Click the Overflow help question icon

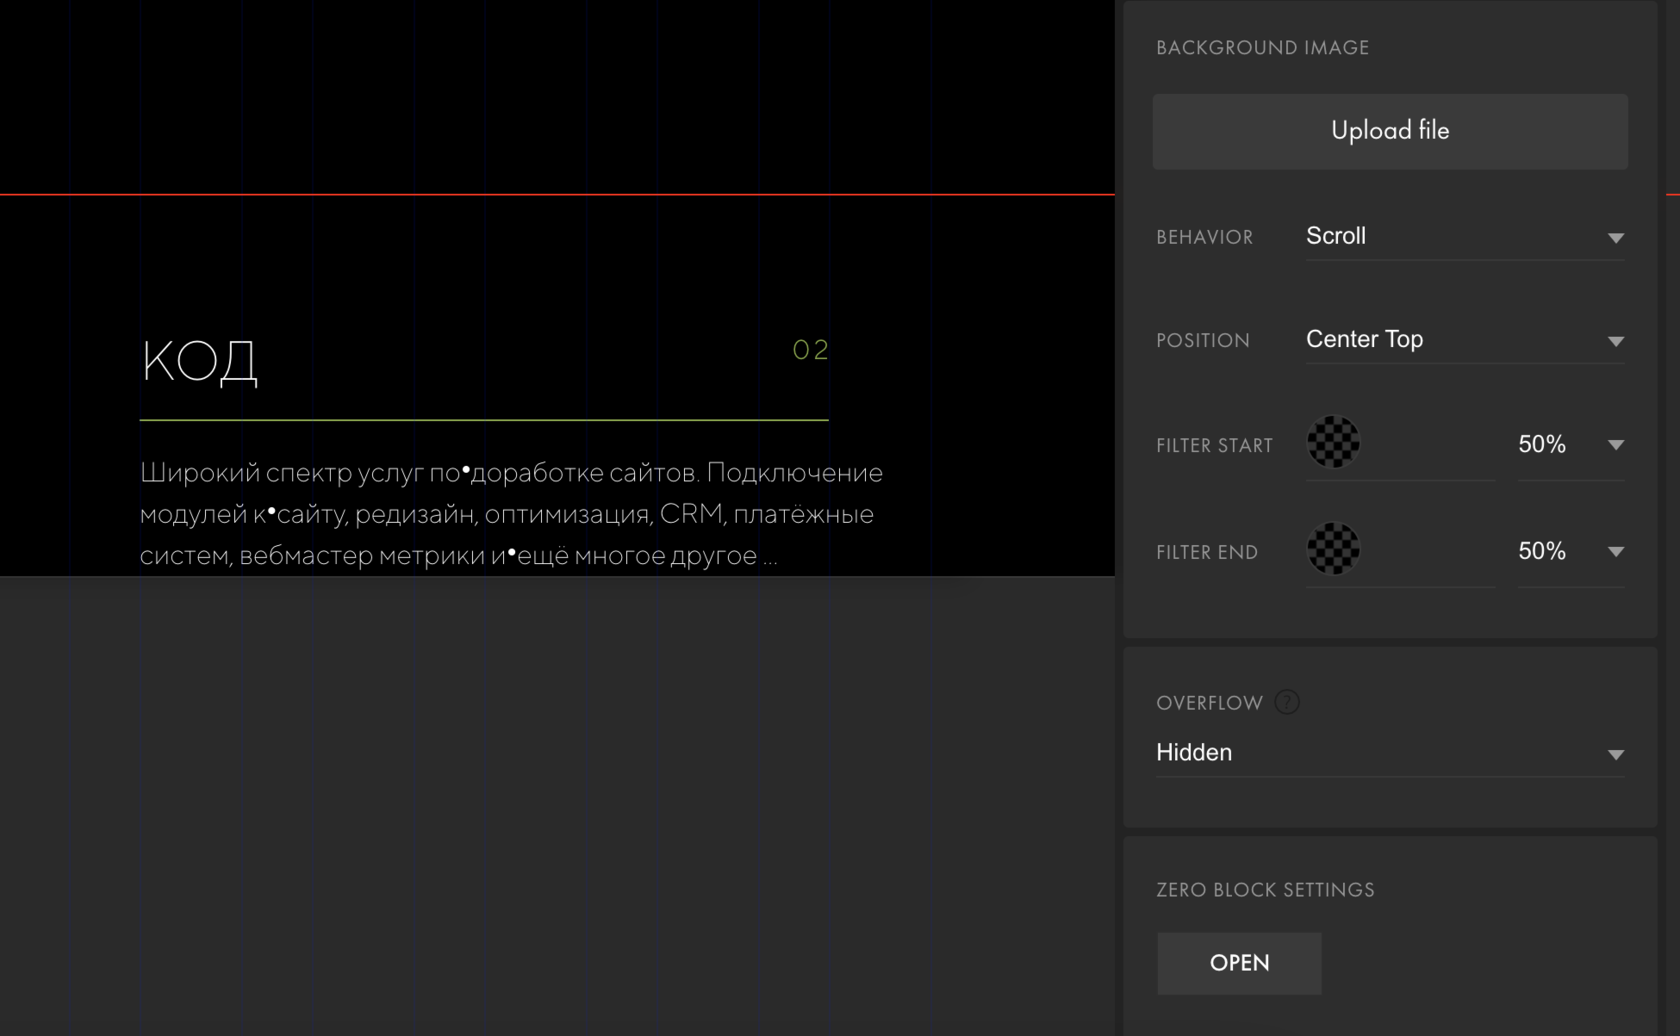coord(1287,702)
